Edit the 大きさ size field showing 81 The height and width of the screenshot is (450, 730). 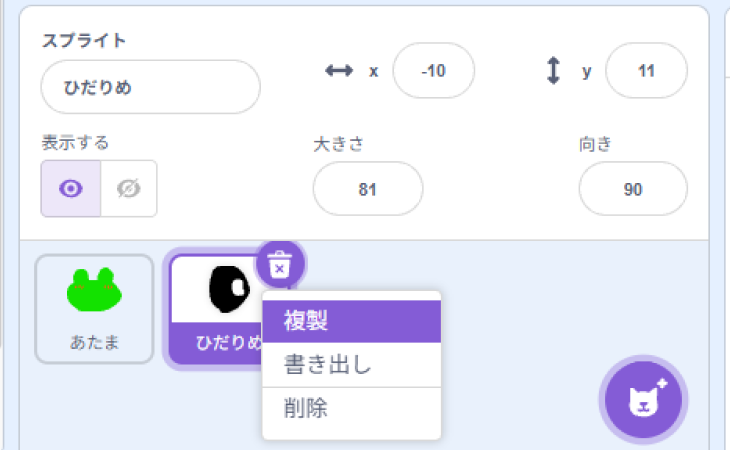367,188
